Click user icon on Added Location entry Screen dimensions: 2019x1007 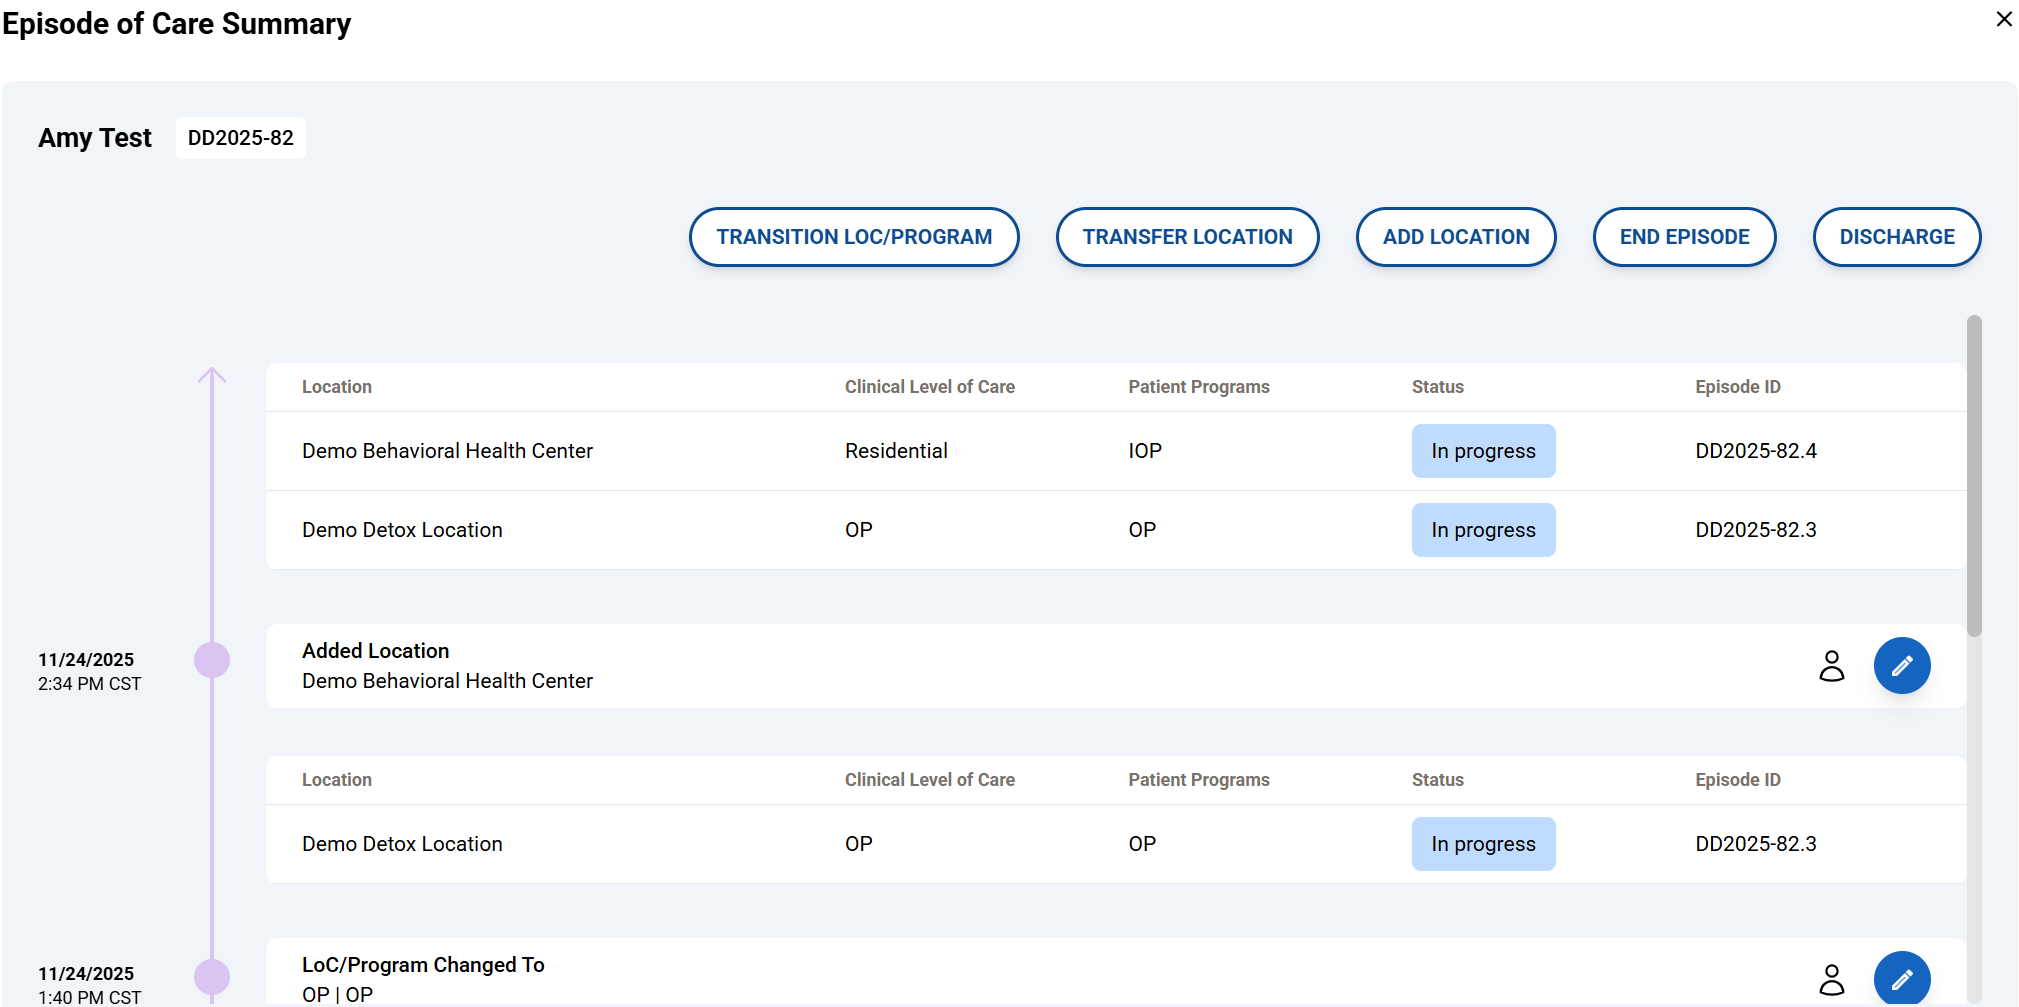1831,666
